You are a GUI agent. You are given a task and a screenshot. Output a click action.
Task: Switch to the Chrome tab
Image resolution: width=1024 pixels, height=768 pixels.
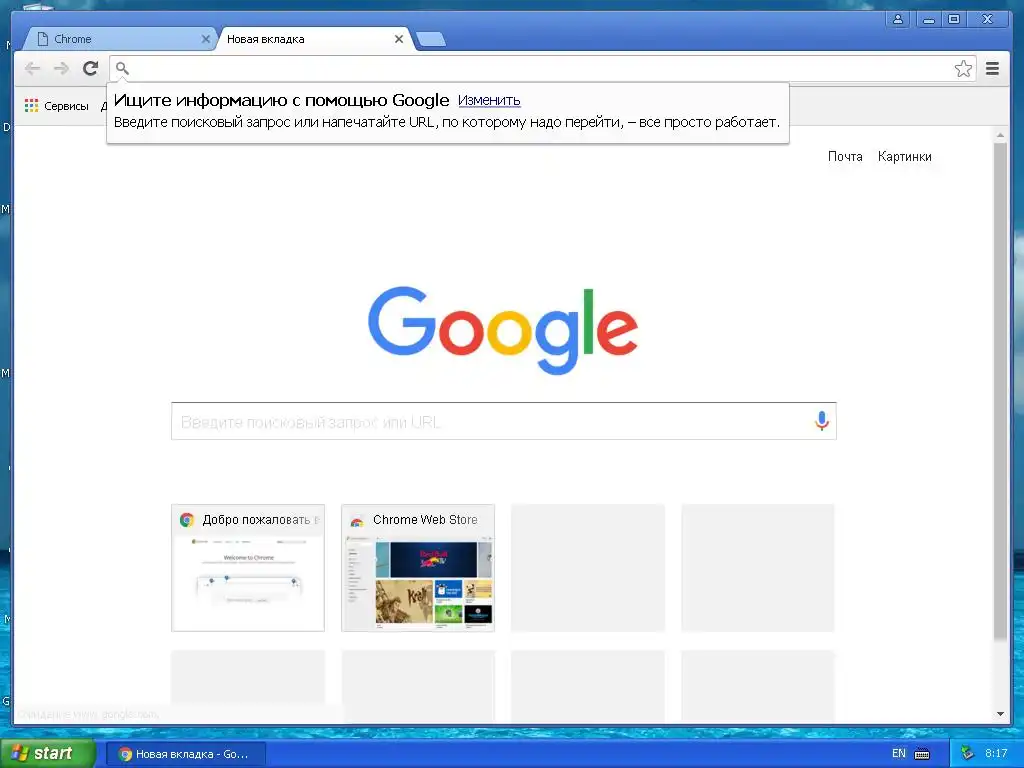118,39
